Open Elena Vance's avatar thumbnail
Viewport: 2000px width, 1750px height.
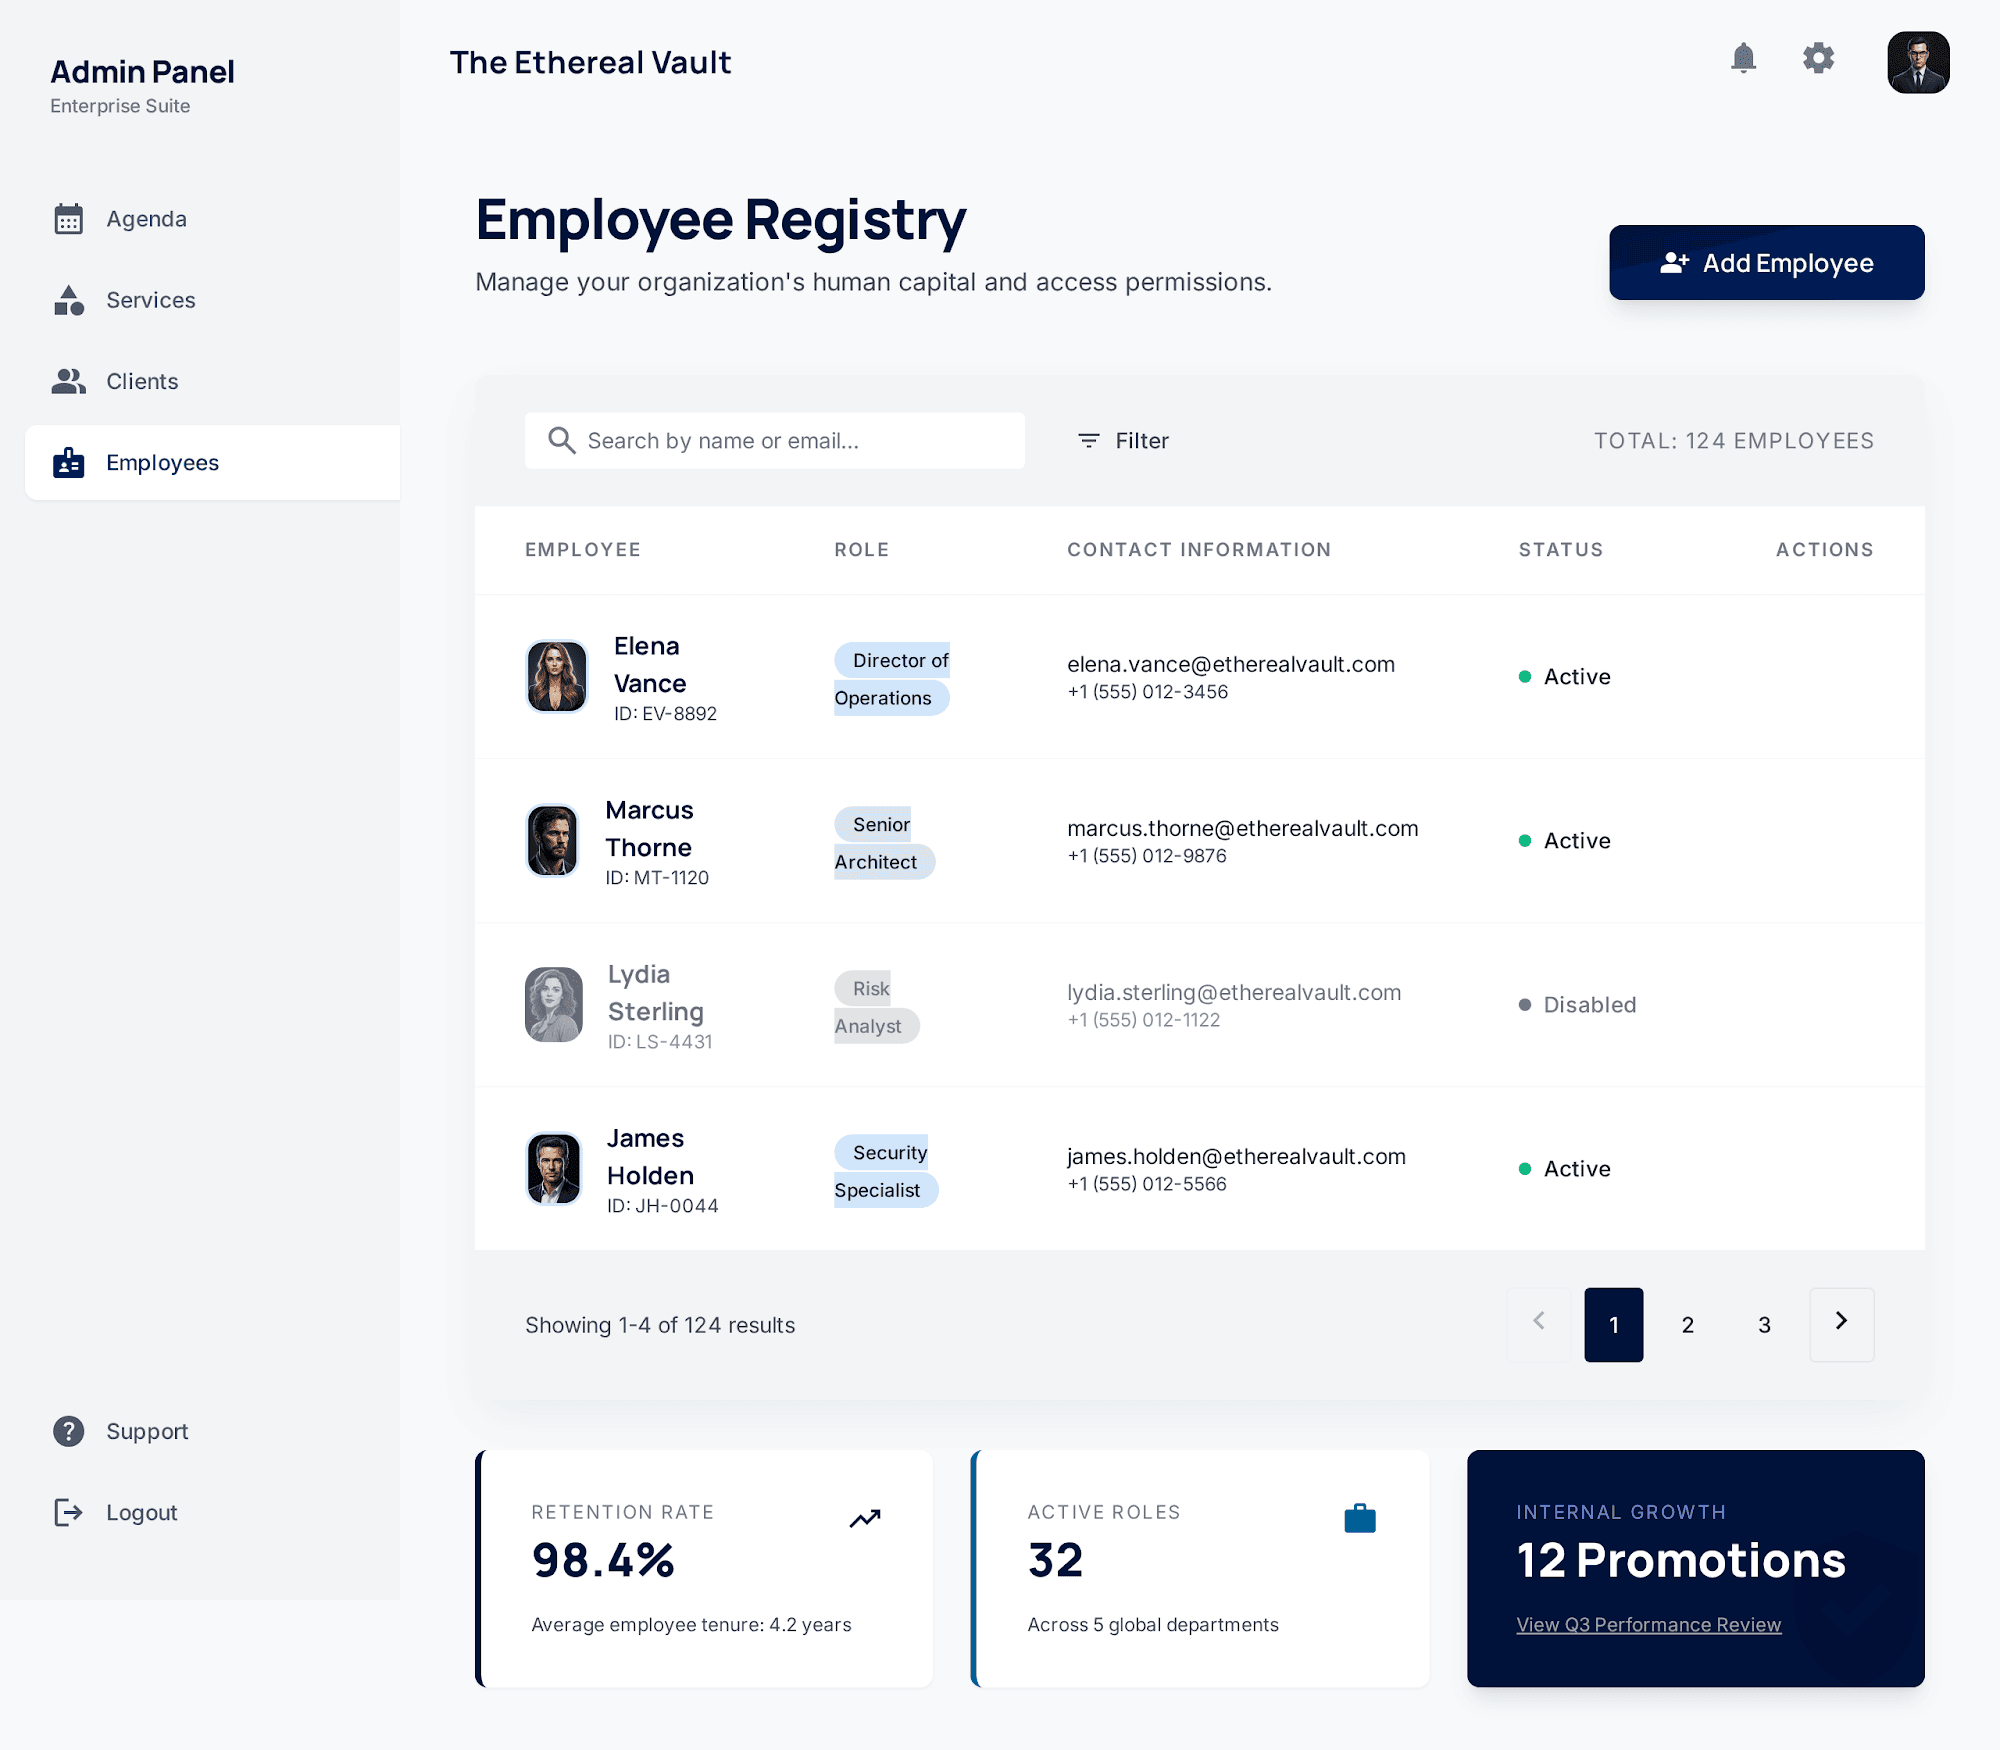[556, 677]
